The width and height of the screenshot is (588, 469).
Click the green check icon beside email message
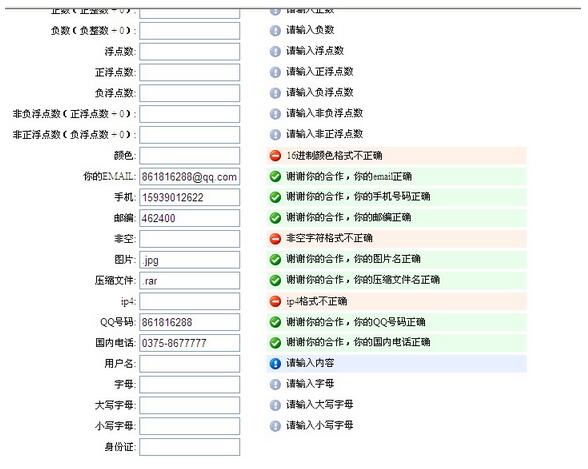point(275,176)
